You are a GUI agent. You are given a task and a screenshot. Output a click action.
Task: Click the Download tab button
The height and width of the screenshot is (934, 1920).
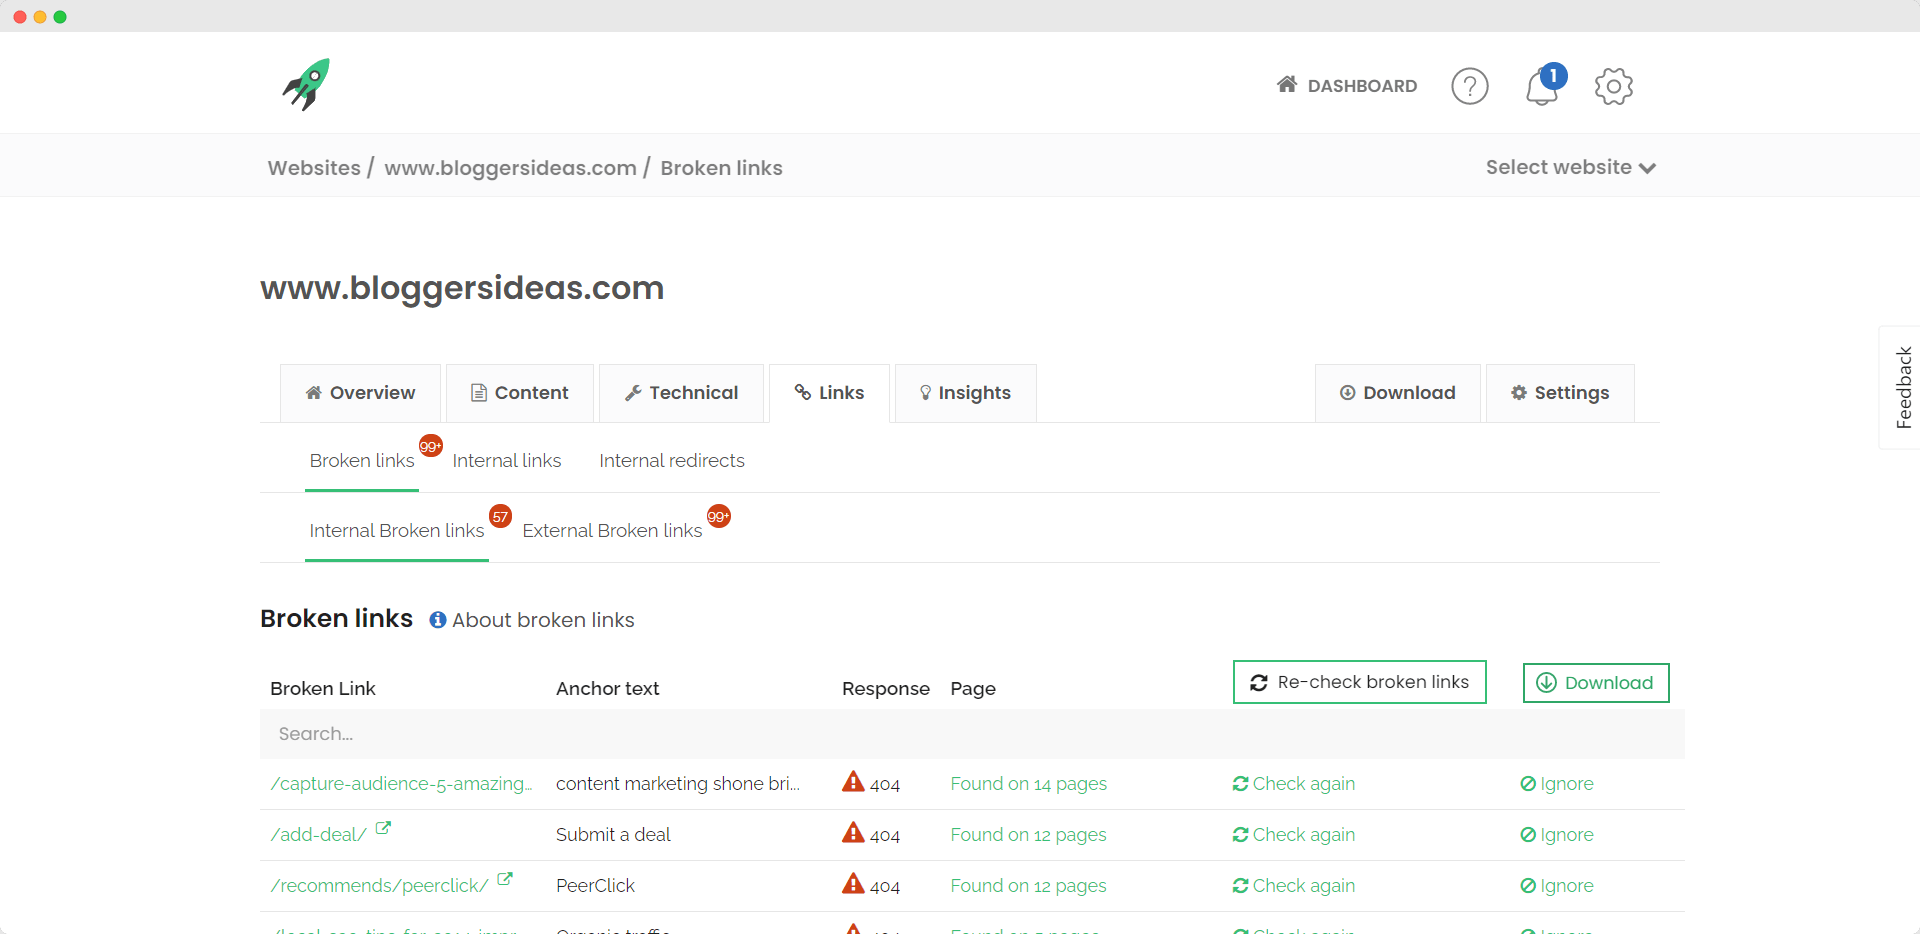pyautogui.click(x=1397, y=393)
